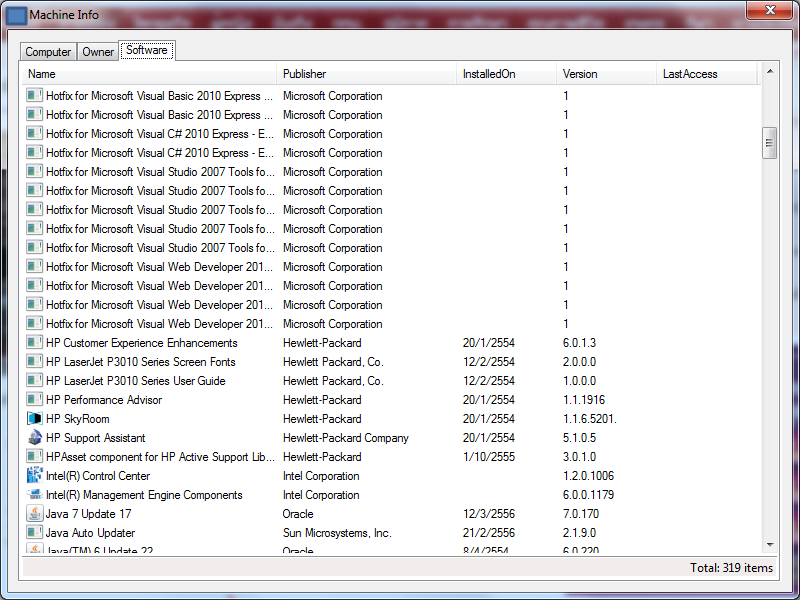
Task: Click the HP Performance Advisor row icon
Action: [x=34, y=399]
